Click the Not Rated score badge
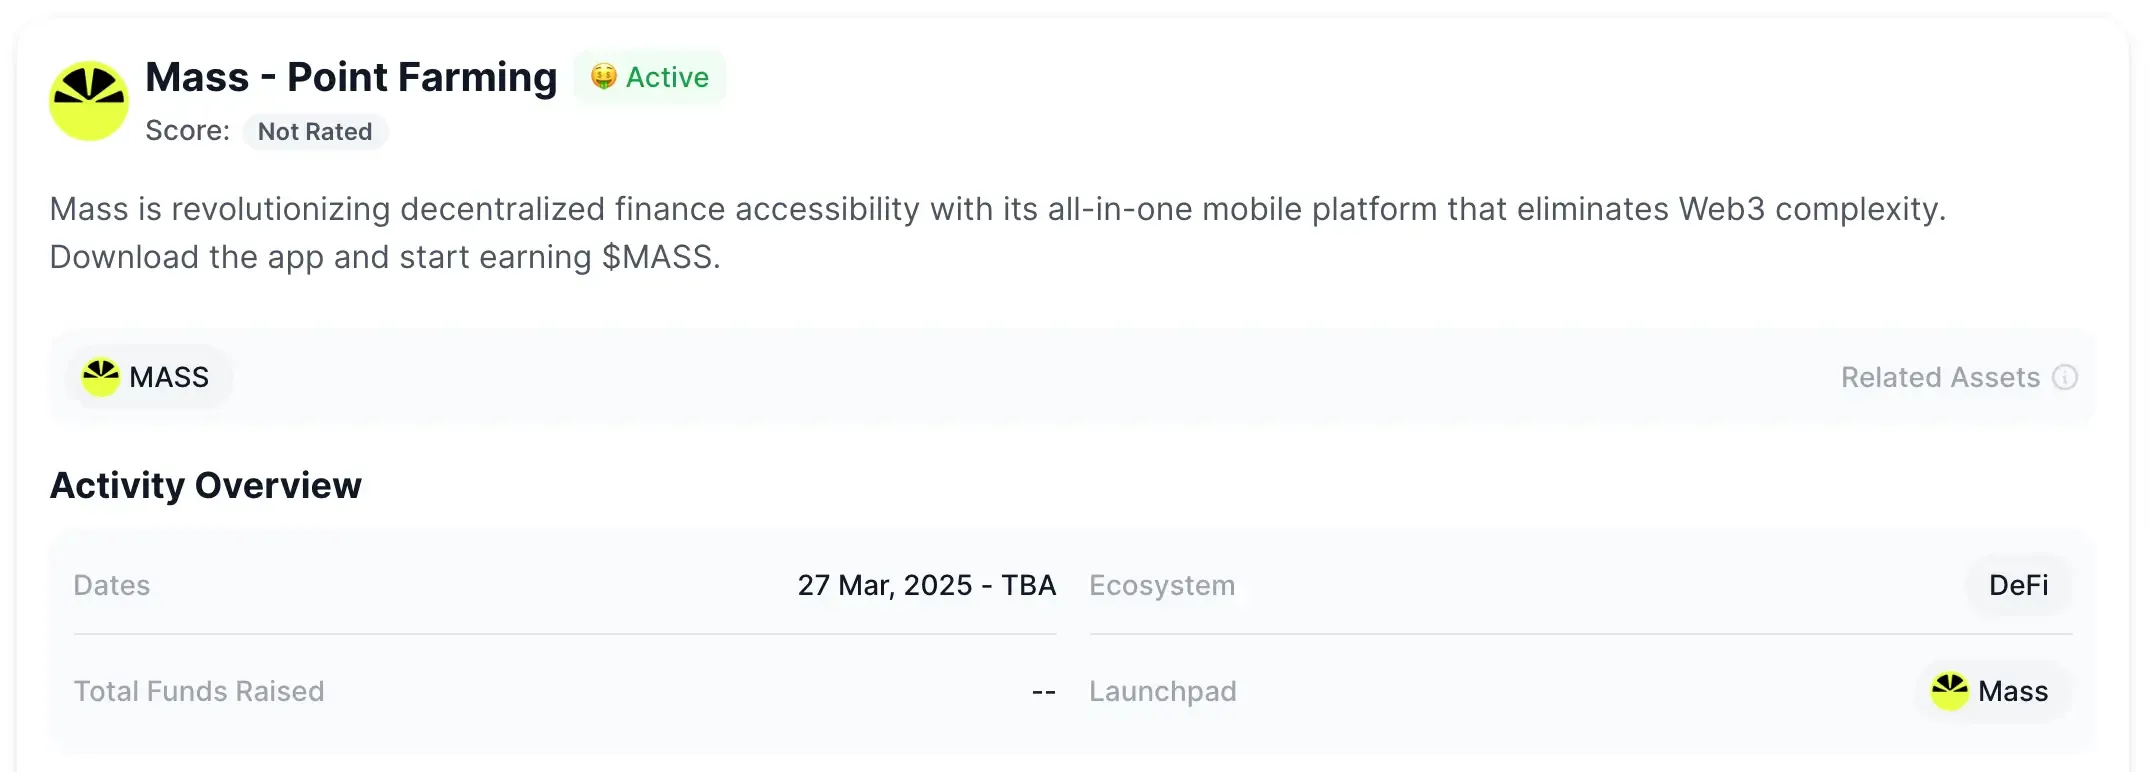This screenshot has height=772, width=2150. (314, 131)
